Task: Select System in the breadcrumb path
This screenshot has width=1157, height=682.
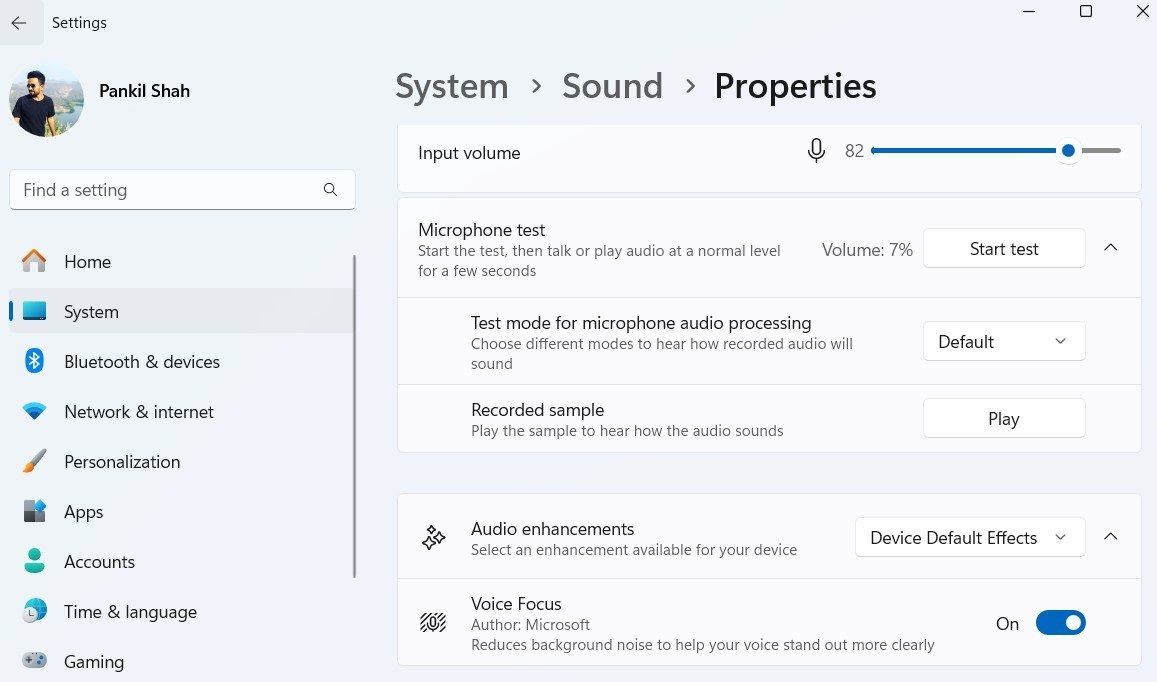Action: [451, 86]
